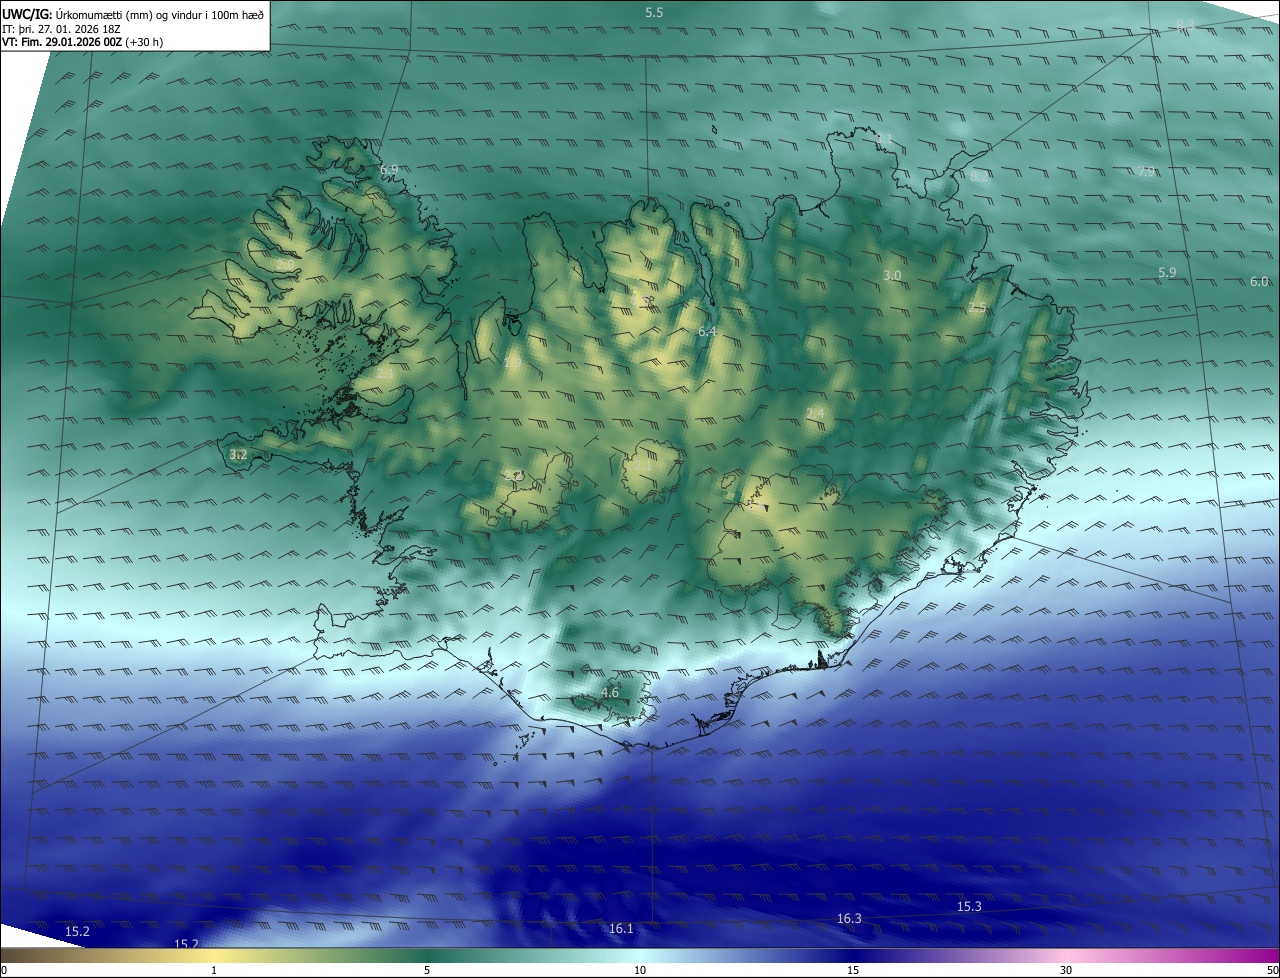1280x978 pixels.
Task: Click the colorbar tick label '1'
Action: click(x=214, y=970)
